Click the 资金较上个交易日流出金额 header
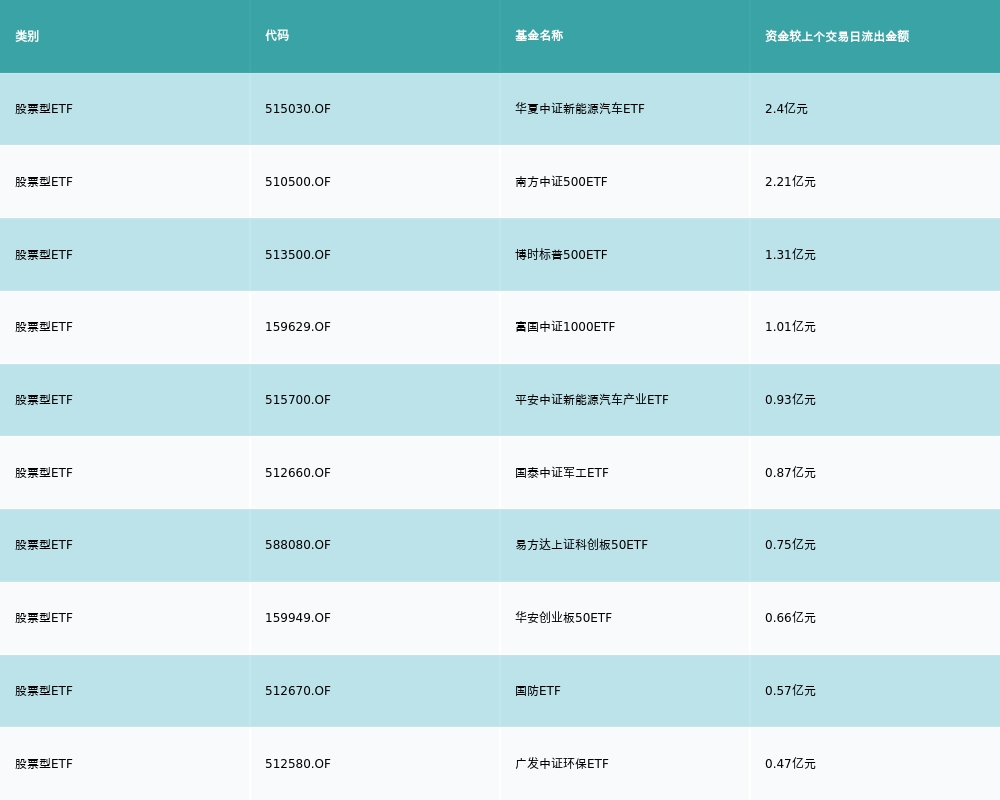Image resolution: width=1000 pixels, height=800 pixels. (x=837, y=36)
